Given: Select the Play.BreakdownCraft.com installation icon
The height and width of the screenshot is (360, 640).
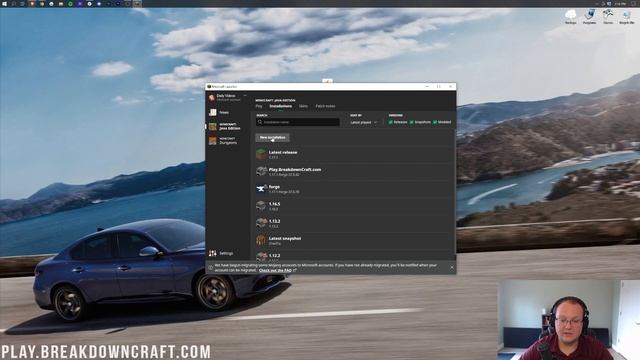Looking at the screenshot, I should point(261,171).
